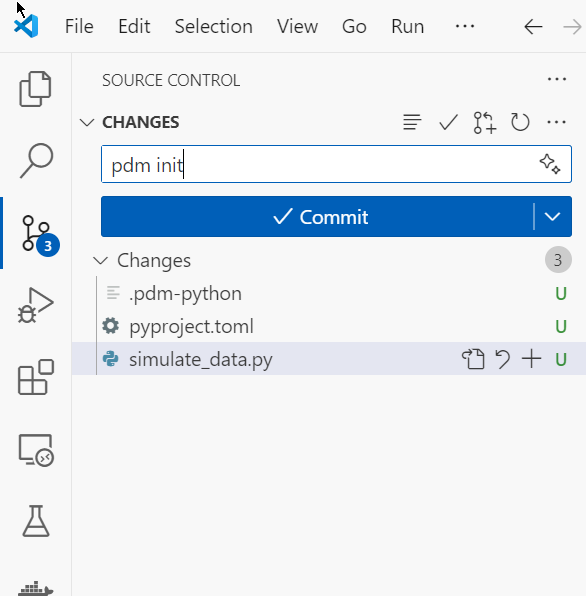Open the Testing flask view
Screen dimensions: 586x596
pos(36,521)
